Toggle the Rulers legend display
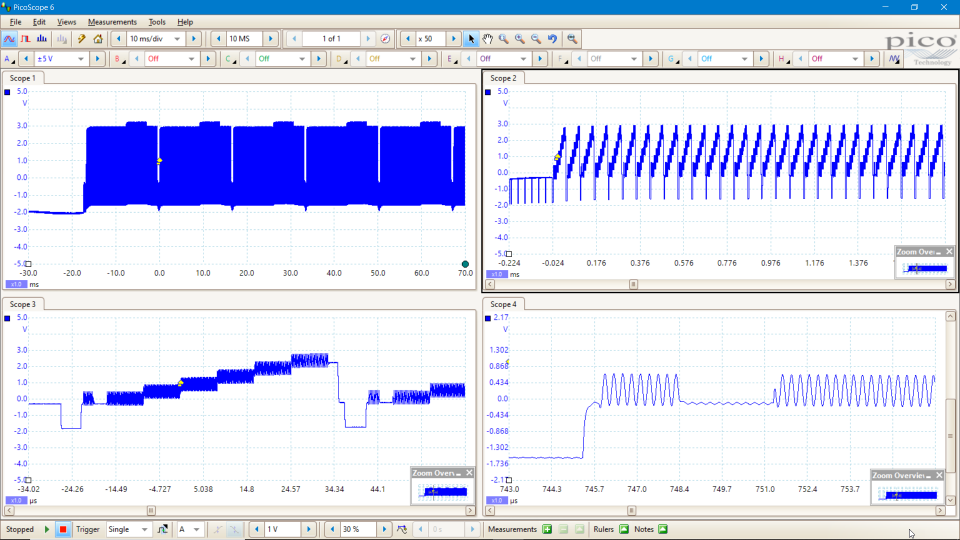 (x=624, y=529)
